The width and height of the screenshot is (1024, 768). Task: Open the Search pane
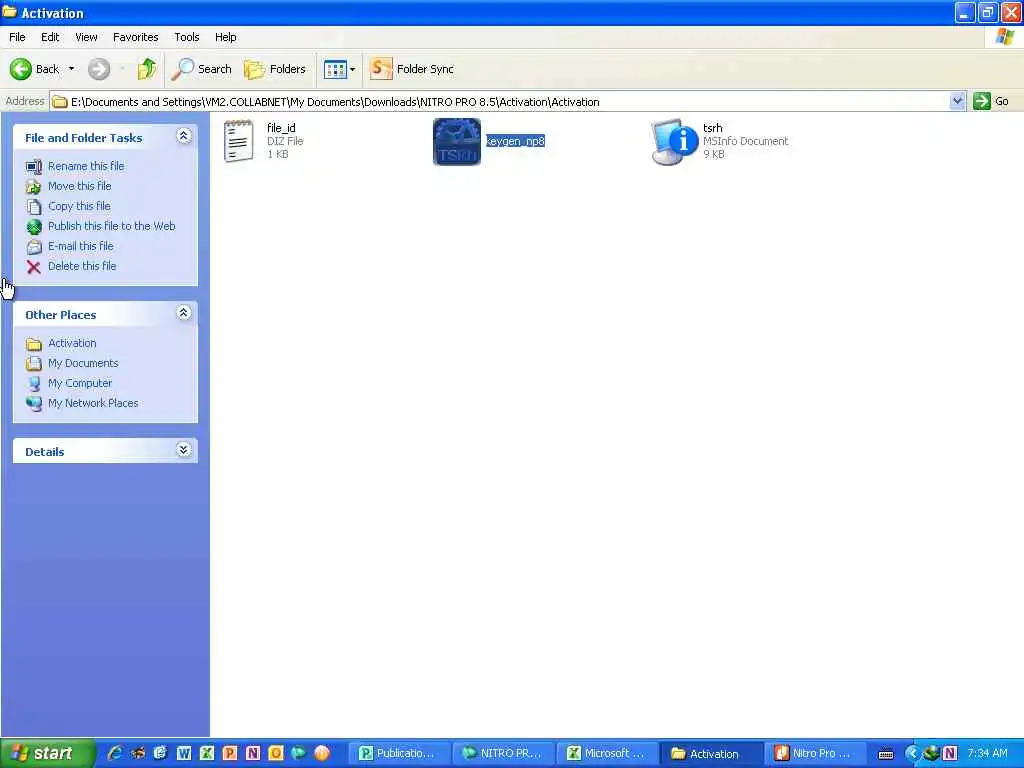tap(201, 69)
